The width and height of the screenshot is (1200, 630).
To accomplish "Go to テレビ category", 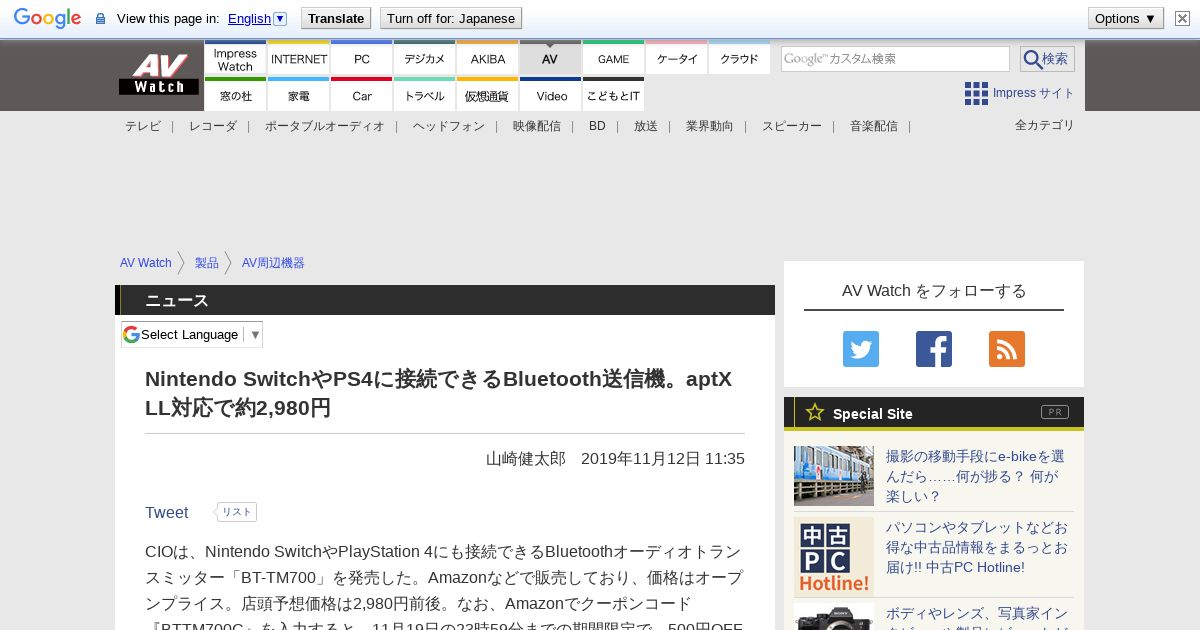I will pyautogui.click(x=143, y=126).
